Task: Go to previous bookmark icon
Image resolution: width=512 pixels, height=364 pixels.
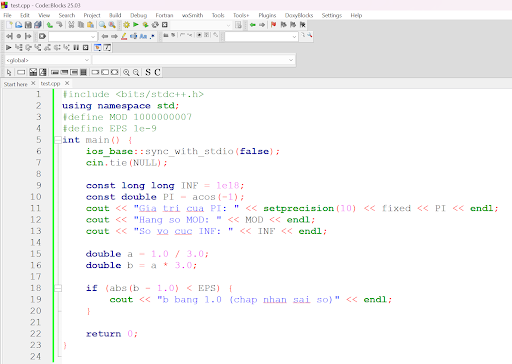Action: (283, 25)
